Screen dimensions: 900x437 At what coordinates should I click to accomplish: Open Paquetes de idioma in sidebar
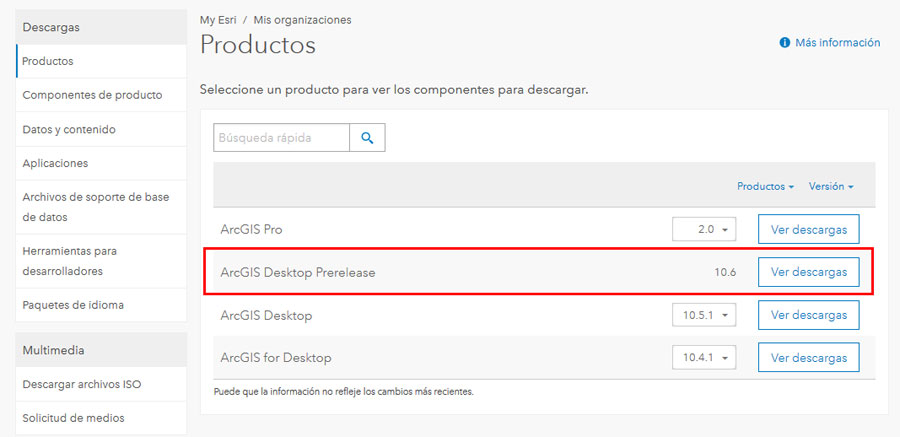(x=102, y=305)
